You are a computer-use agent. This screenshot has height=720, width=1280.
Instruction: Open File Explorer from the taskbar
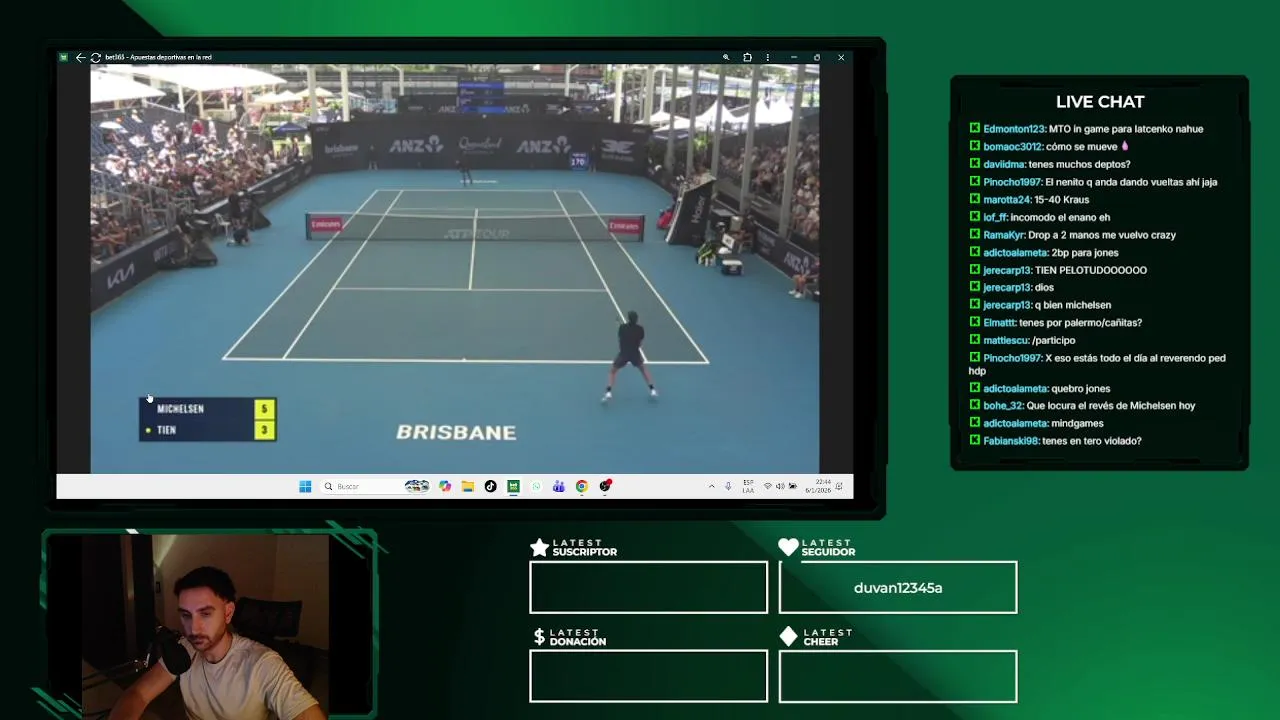click(467, 486)
